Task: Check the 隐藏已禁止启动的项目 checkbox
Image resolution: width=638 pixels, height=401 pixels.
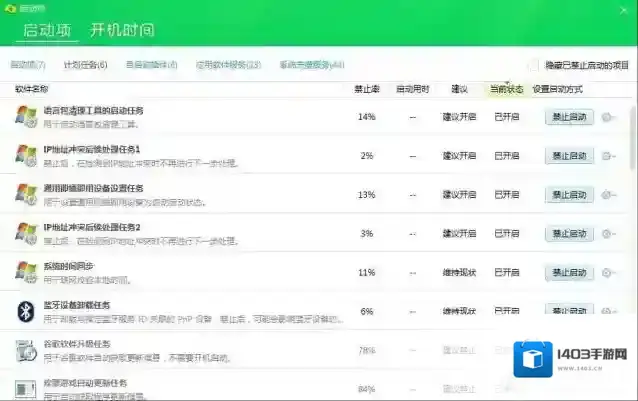Action: point(533,65)
